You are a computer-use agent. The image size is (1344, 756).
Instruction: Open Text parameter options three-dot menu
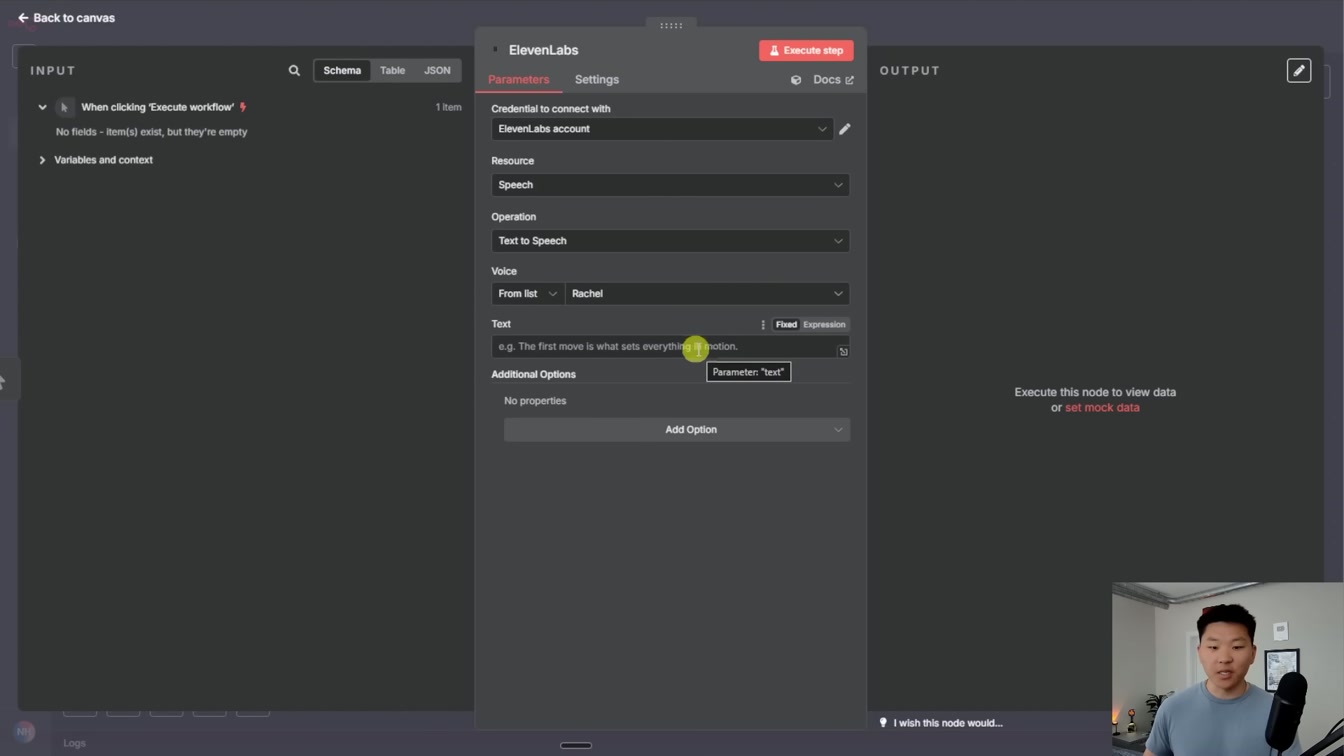click(763, 325)
